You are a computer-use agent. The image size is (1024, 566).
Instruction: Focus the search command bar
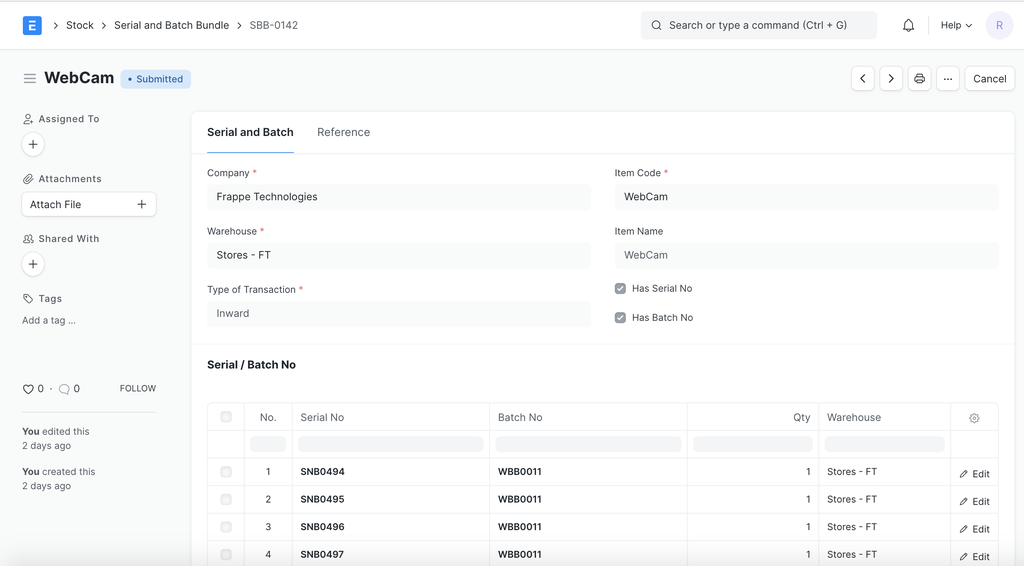click(759, 25)
